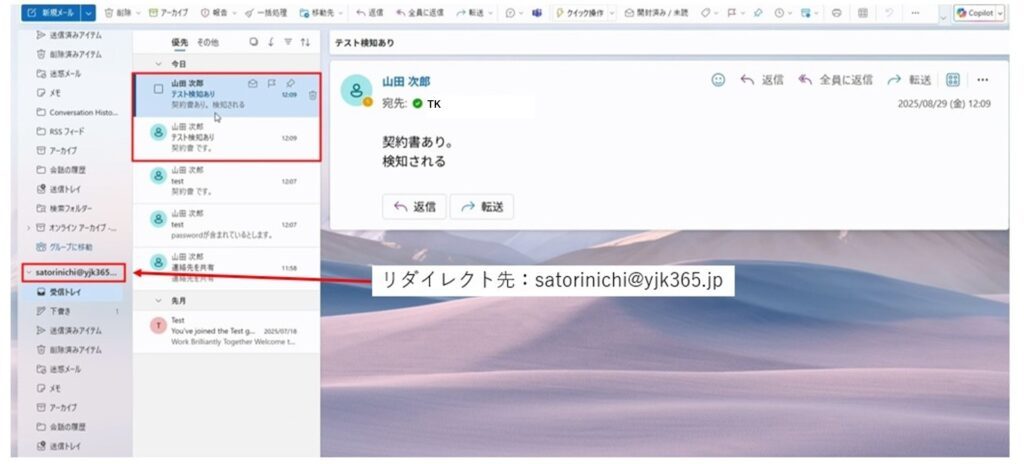Mark selected email as read via envelope icon
This screenshot has height=464, width=1024.
(x=253, y=84)
